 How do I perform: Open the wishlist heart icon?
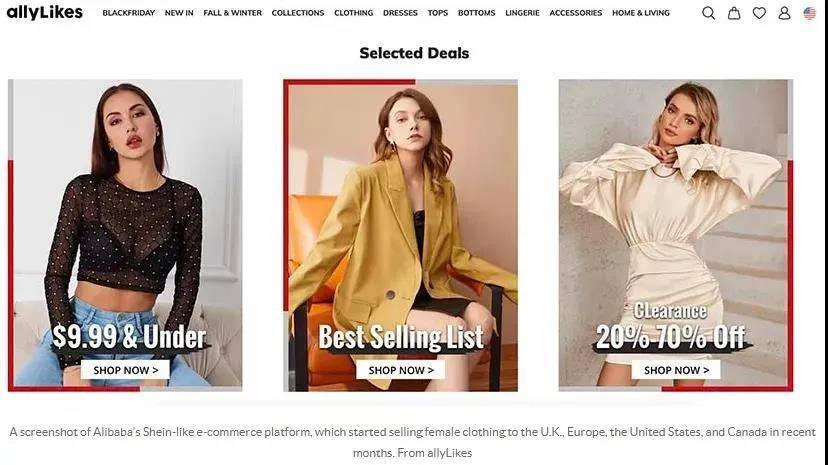pyautogui.click(x=759, y=13)
